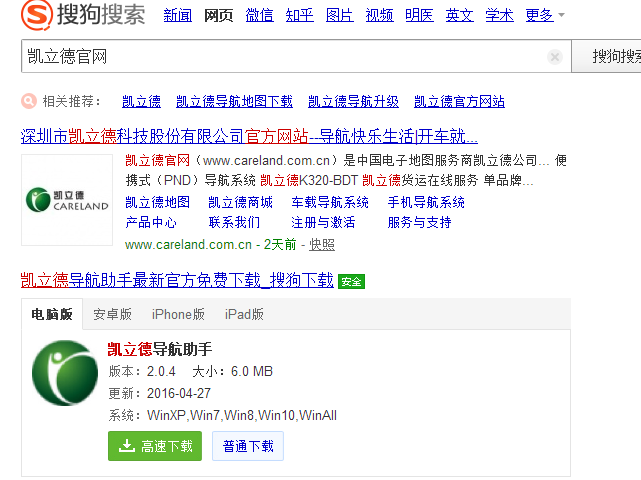Open the 图片 search category
The image size is (641, 480).
(x=339, y=15)
